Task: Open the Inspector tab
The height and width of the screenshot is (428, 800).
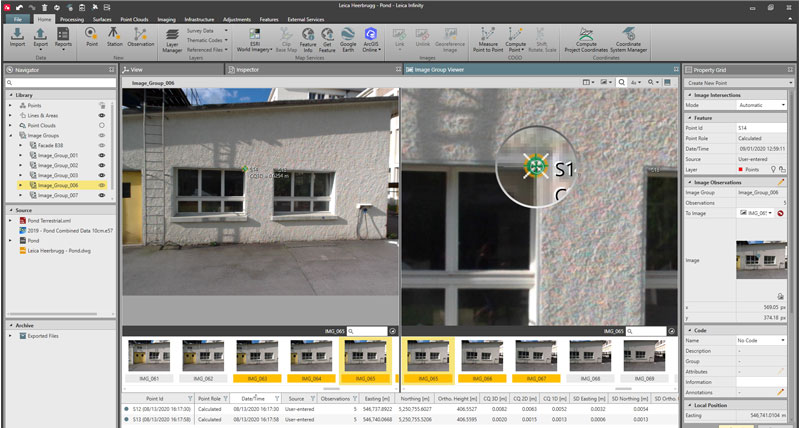Action: point(249,70)
